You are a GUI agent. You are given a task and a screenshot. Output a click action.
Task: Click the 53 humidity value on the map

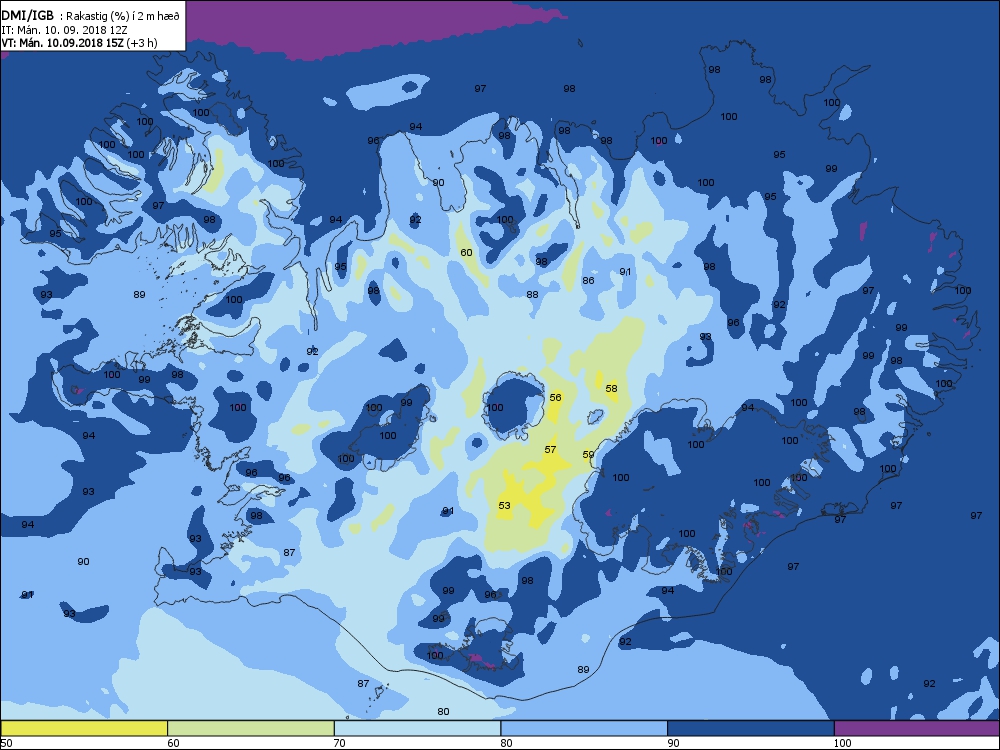(504, 506)
